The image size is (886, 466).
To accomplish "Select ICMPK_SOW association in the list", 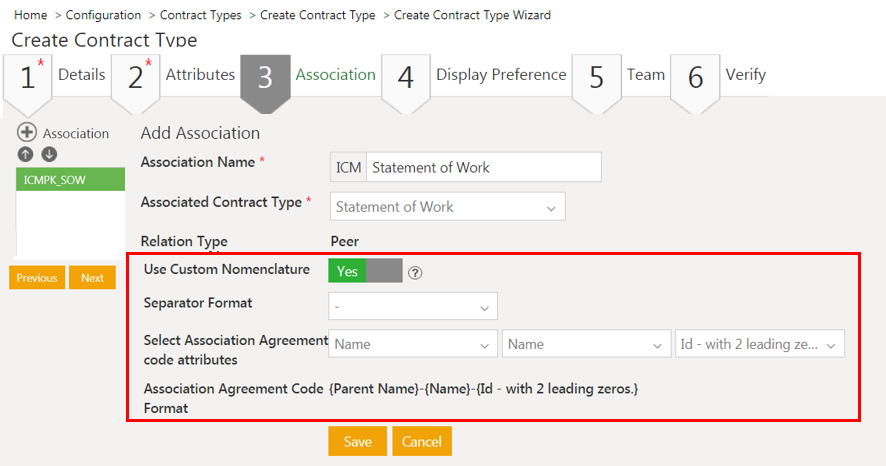I will click(x=70, y=179).
